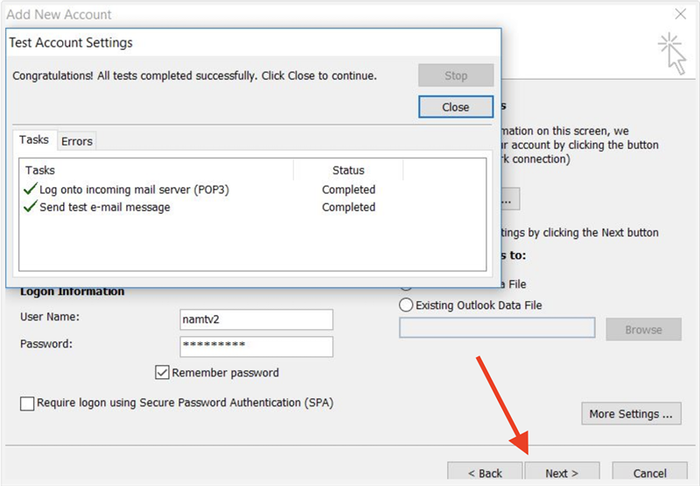Click the User Name input field
This screenshot has width=700, height=486.
[256, 320]
